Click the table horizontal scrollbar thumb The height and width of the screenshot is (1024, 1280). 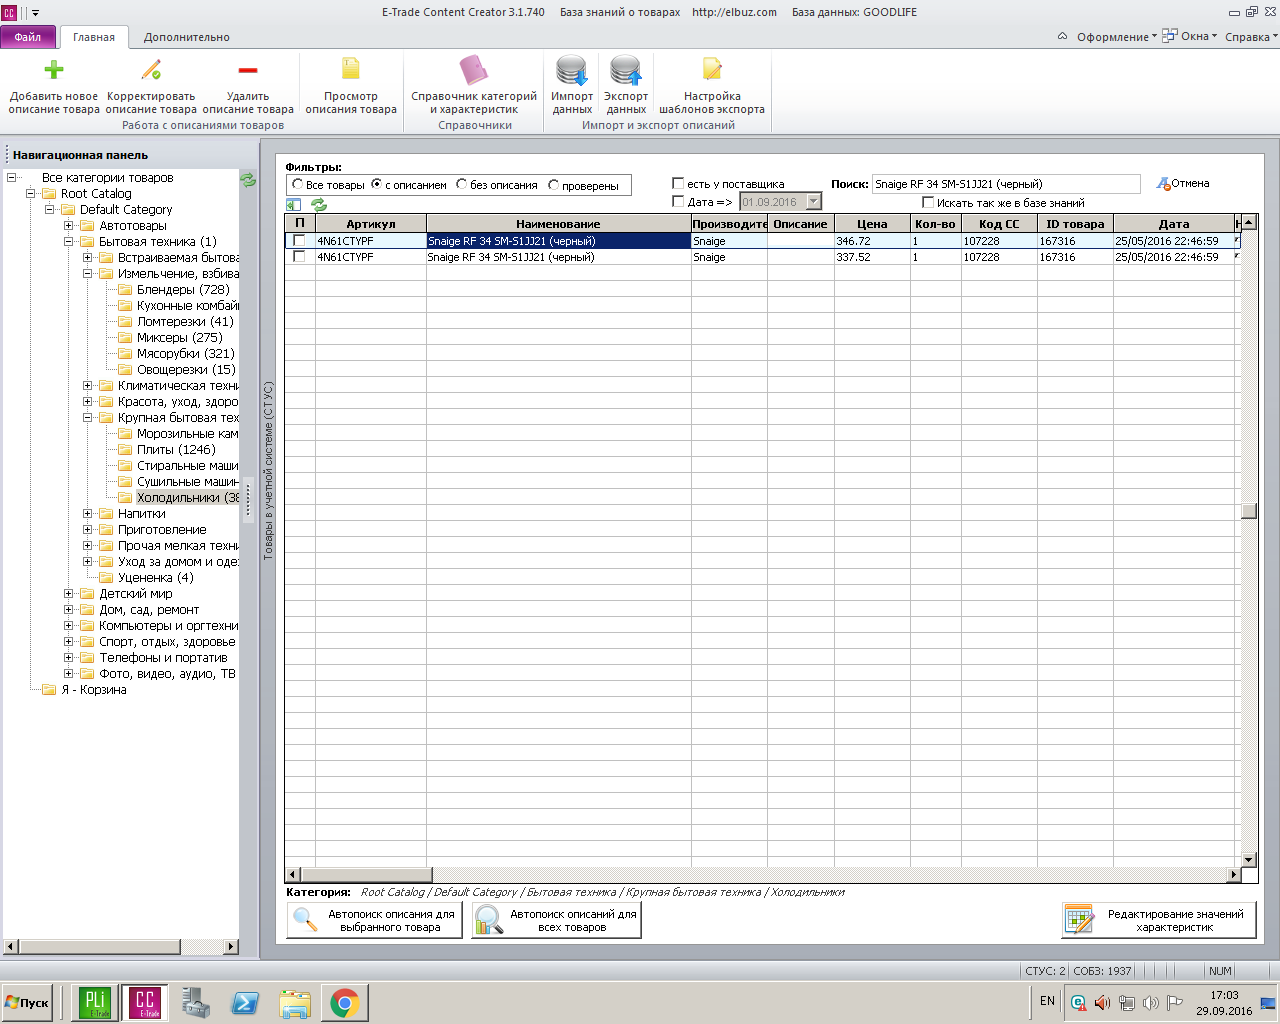point(365,875)
